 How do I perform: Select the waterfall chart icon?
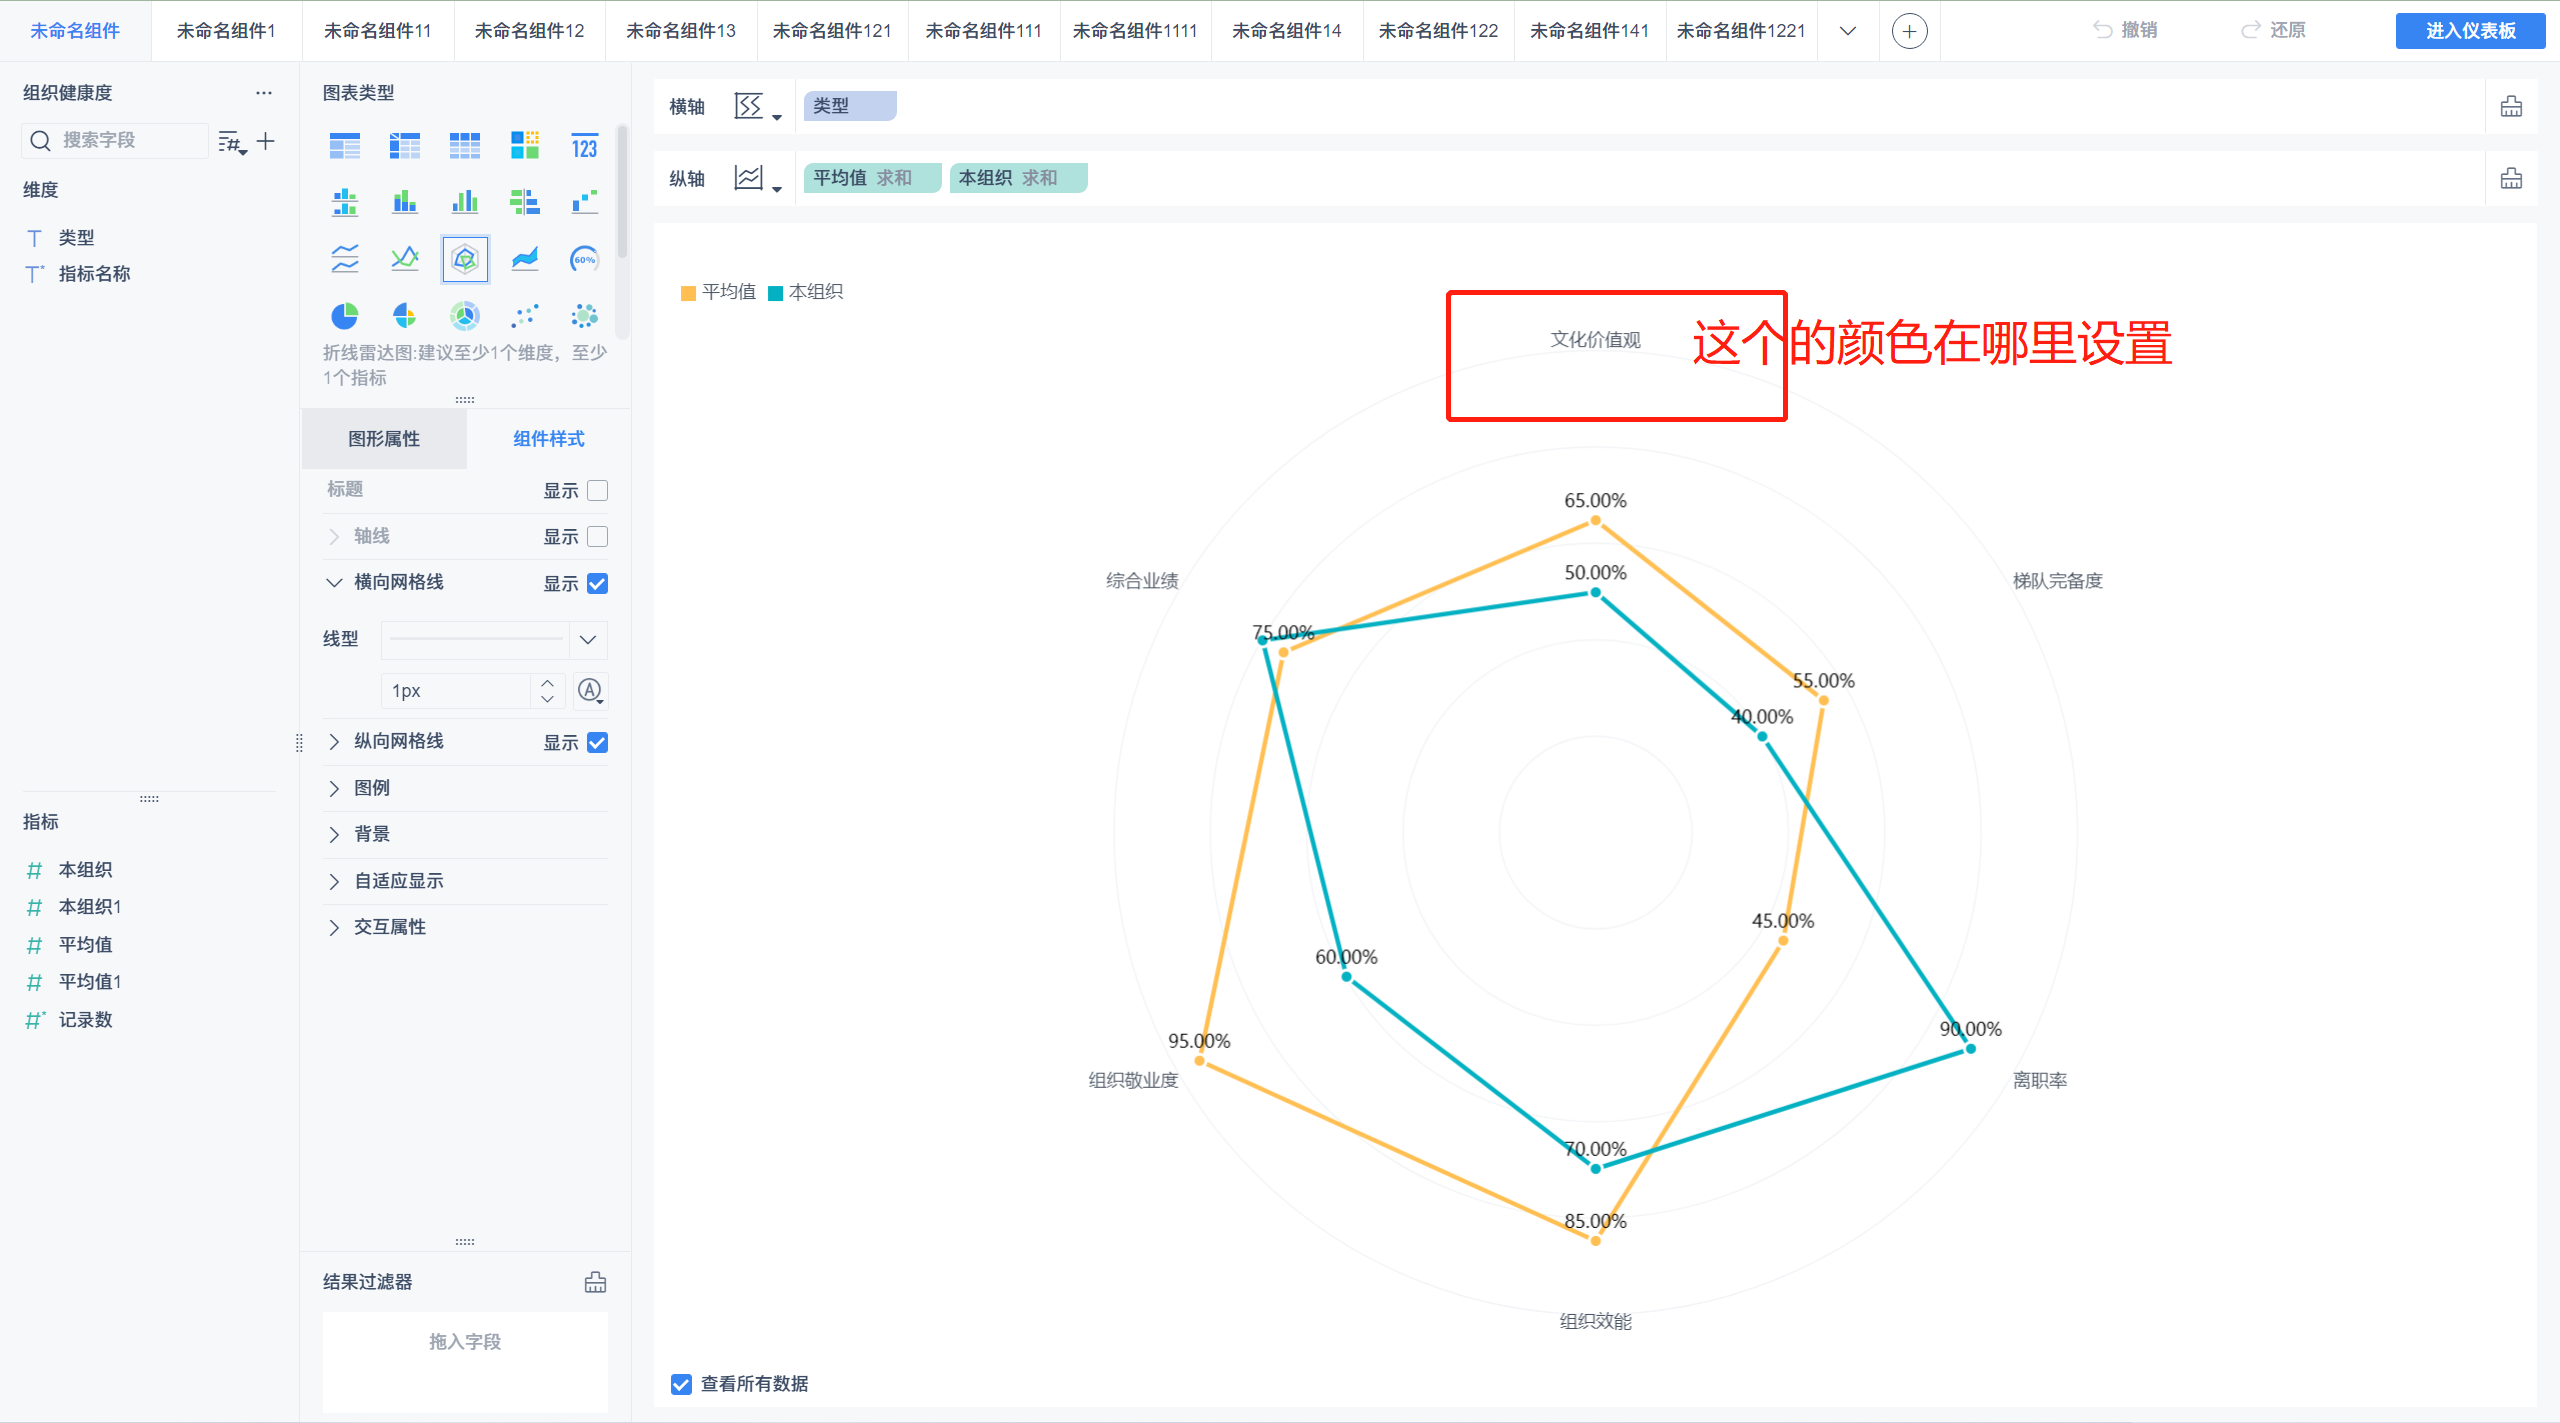(x=585, y=202)
